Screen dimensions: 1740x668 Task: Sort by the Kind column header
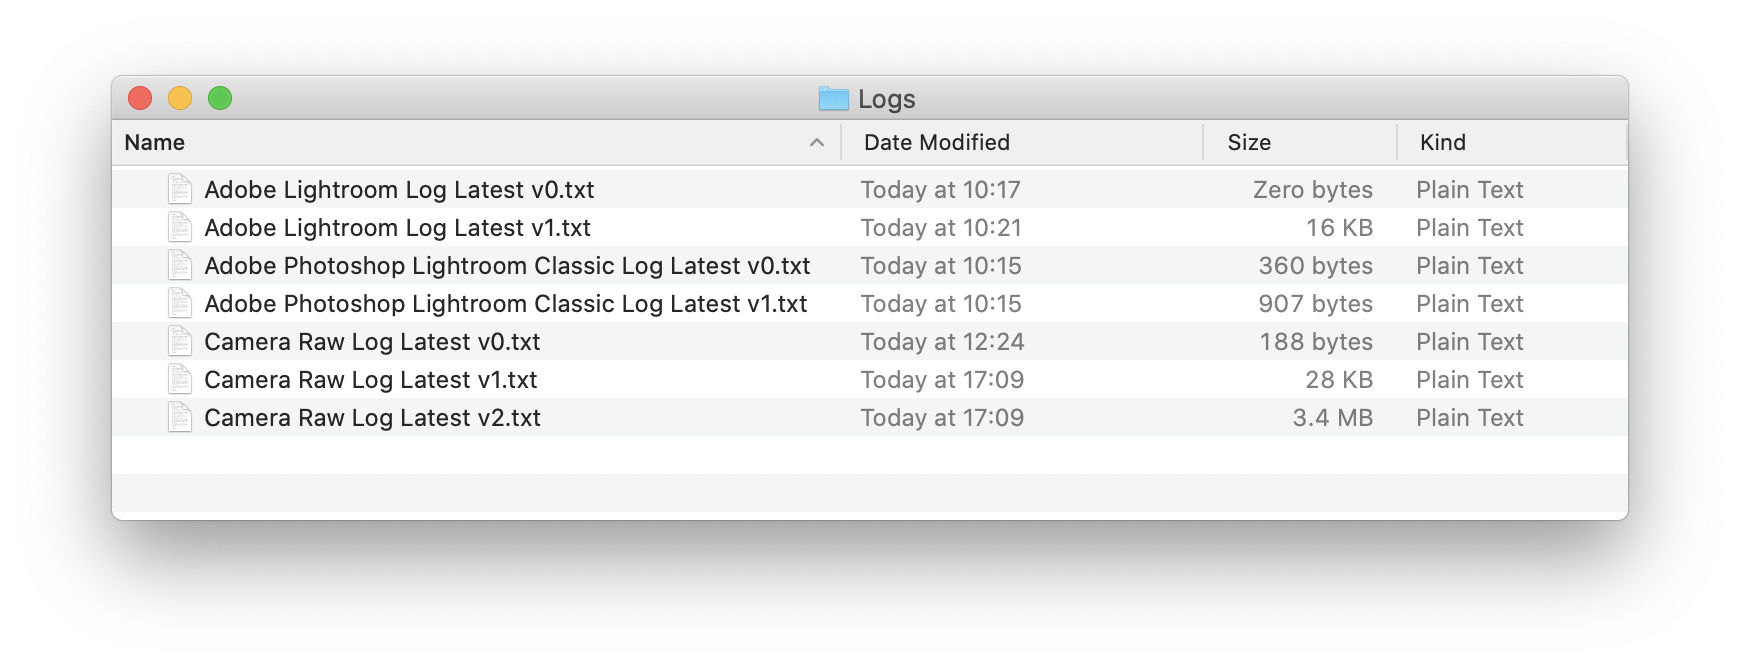click(1512, 142)
